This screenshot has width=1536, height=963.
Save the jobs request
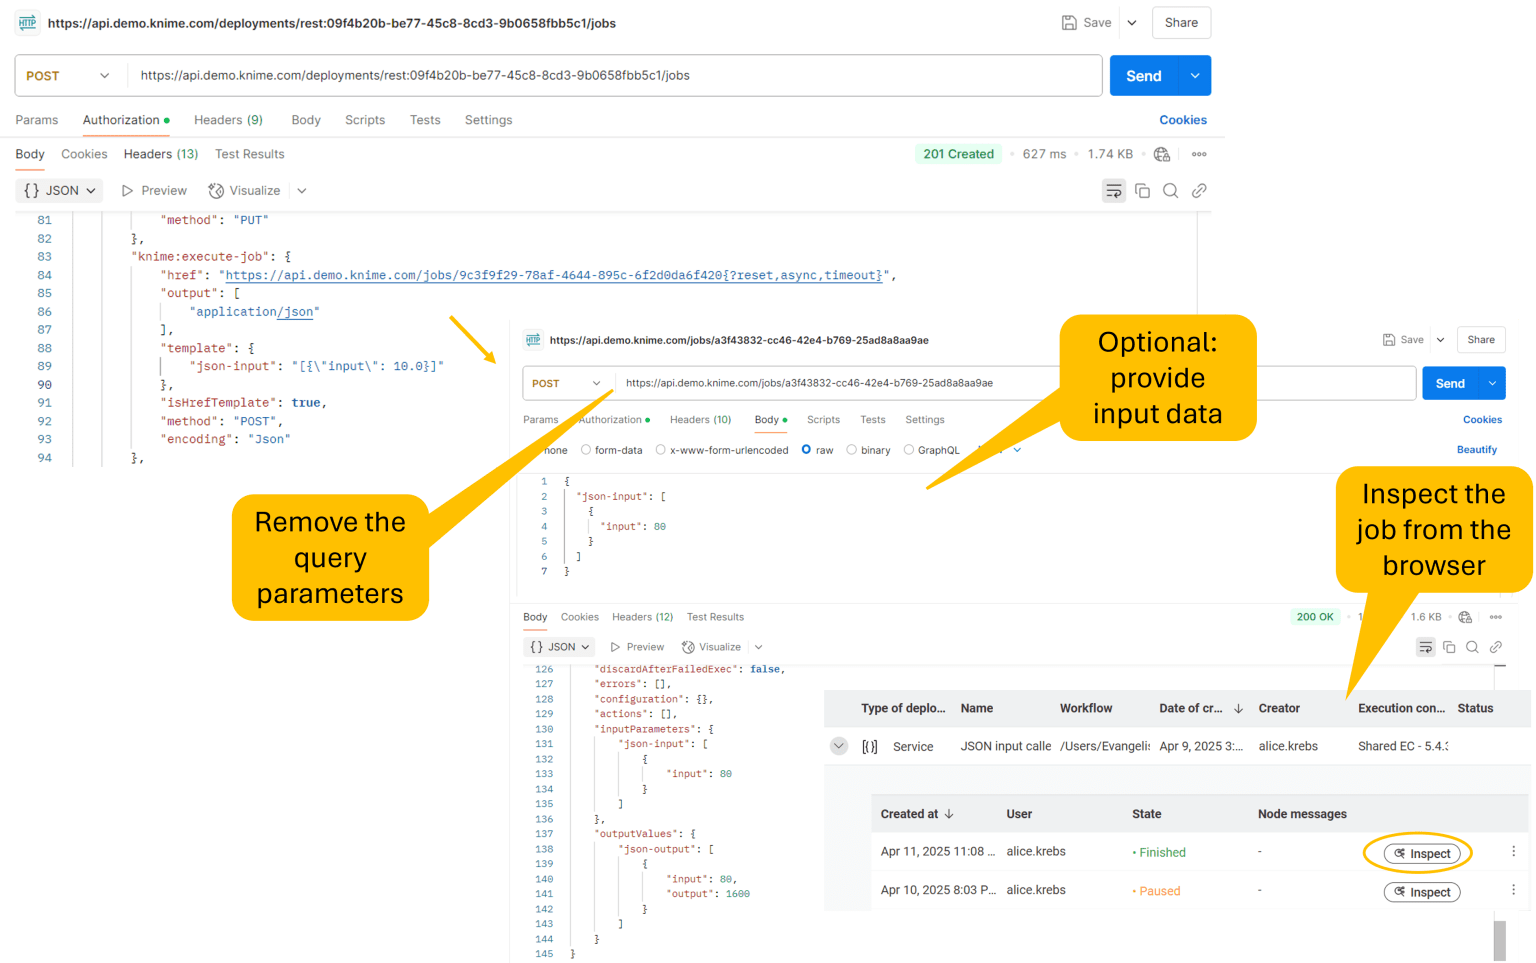[x=1403, y=340]
